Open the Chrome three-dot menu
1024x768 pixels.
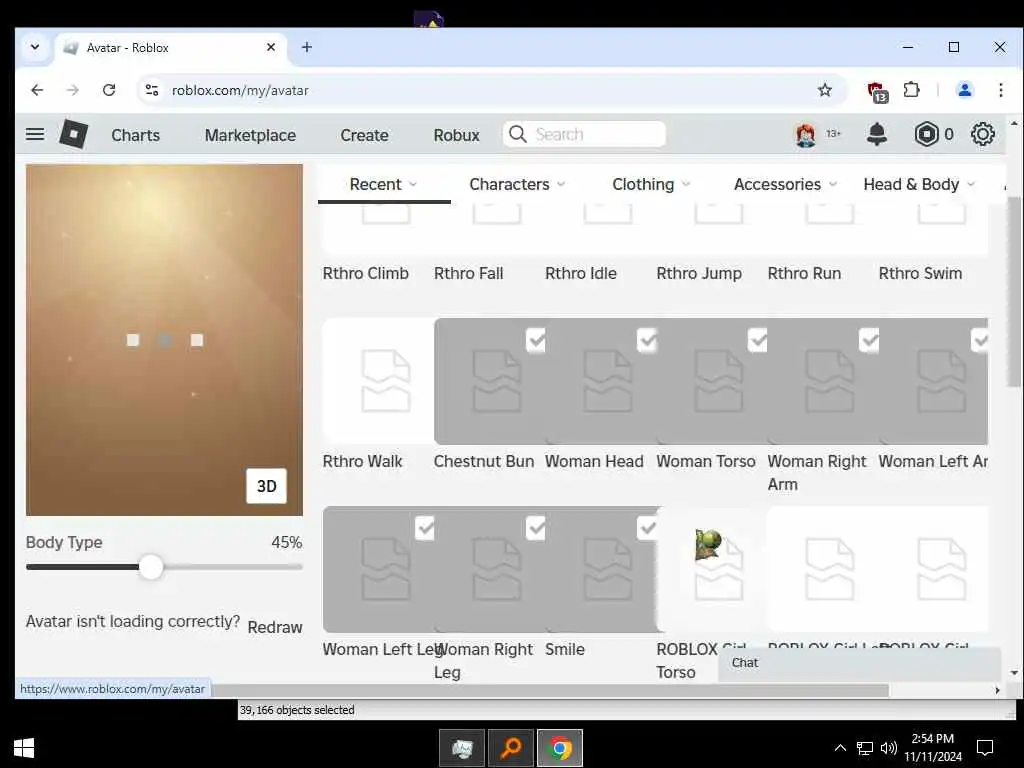(1000, 90)
